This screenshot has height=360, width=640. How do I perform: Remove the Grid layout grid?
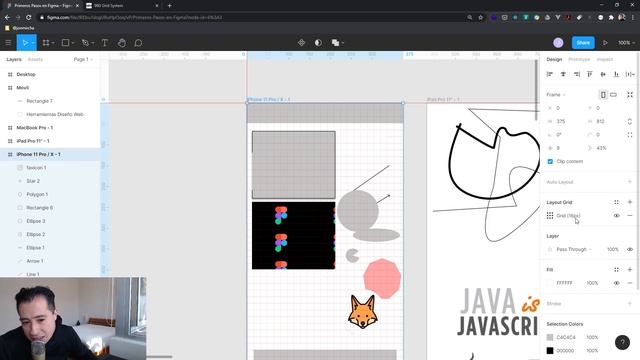[630, 216]
